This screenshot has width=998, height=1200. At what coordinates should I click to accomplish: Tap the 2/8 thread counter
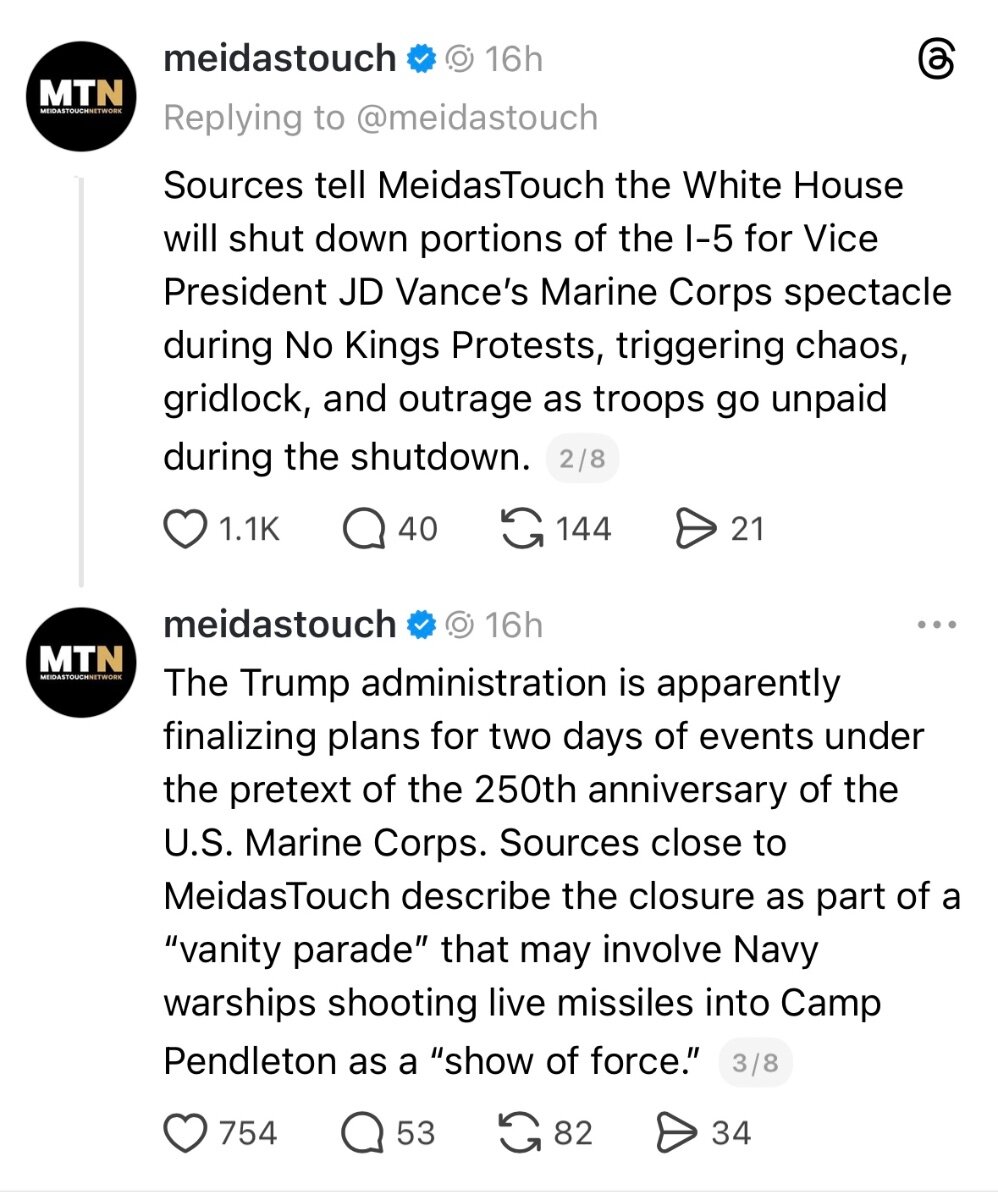582,460
